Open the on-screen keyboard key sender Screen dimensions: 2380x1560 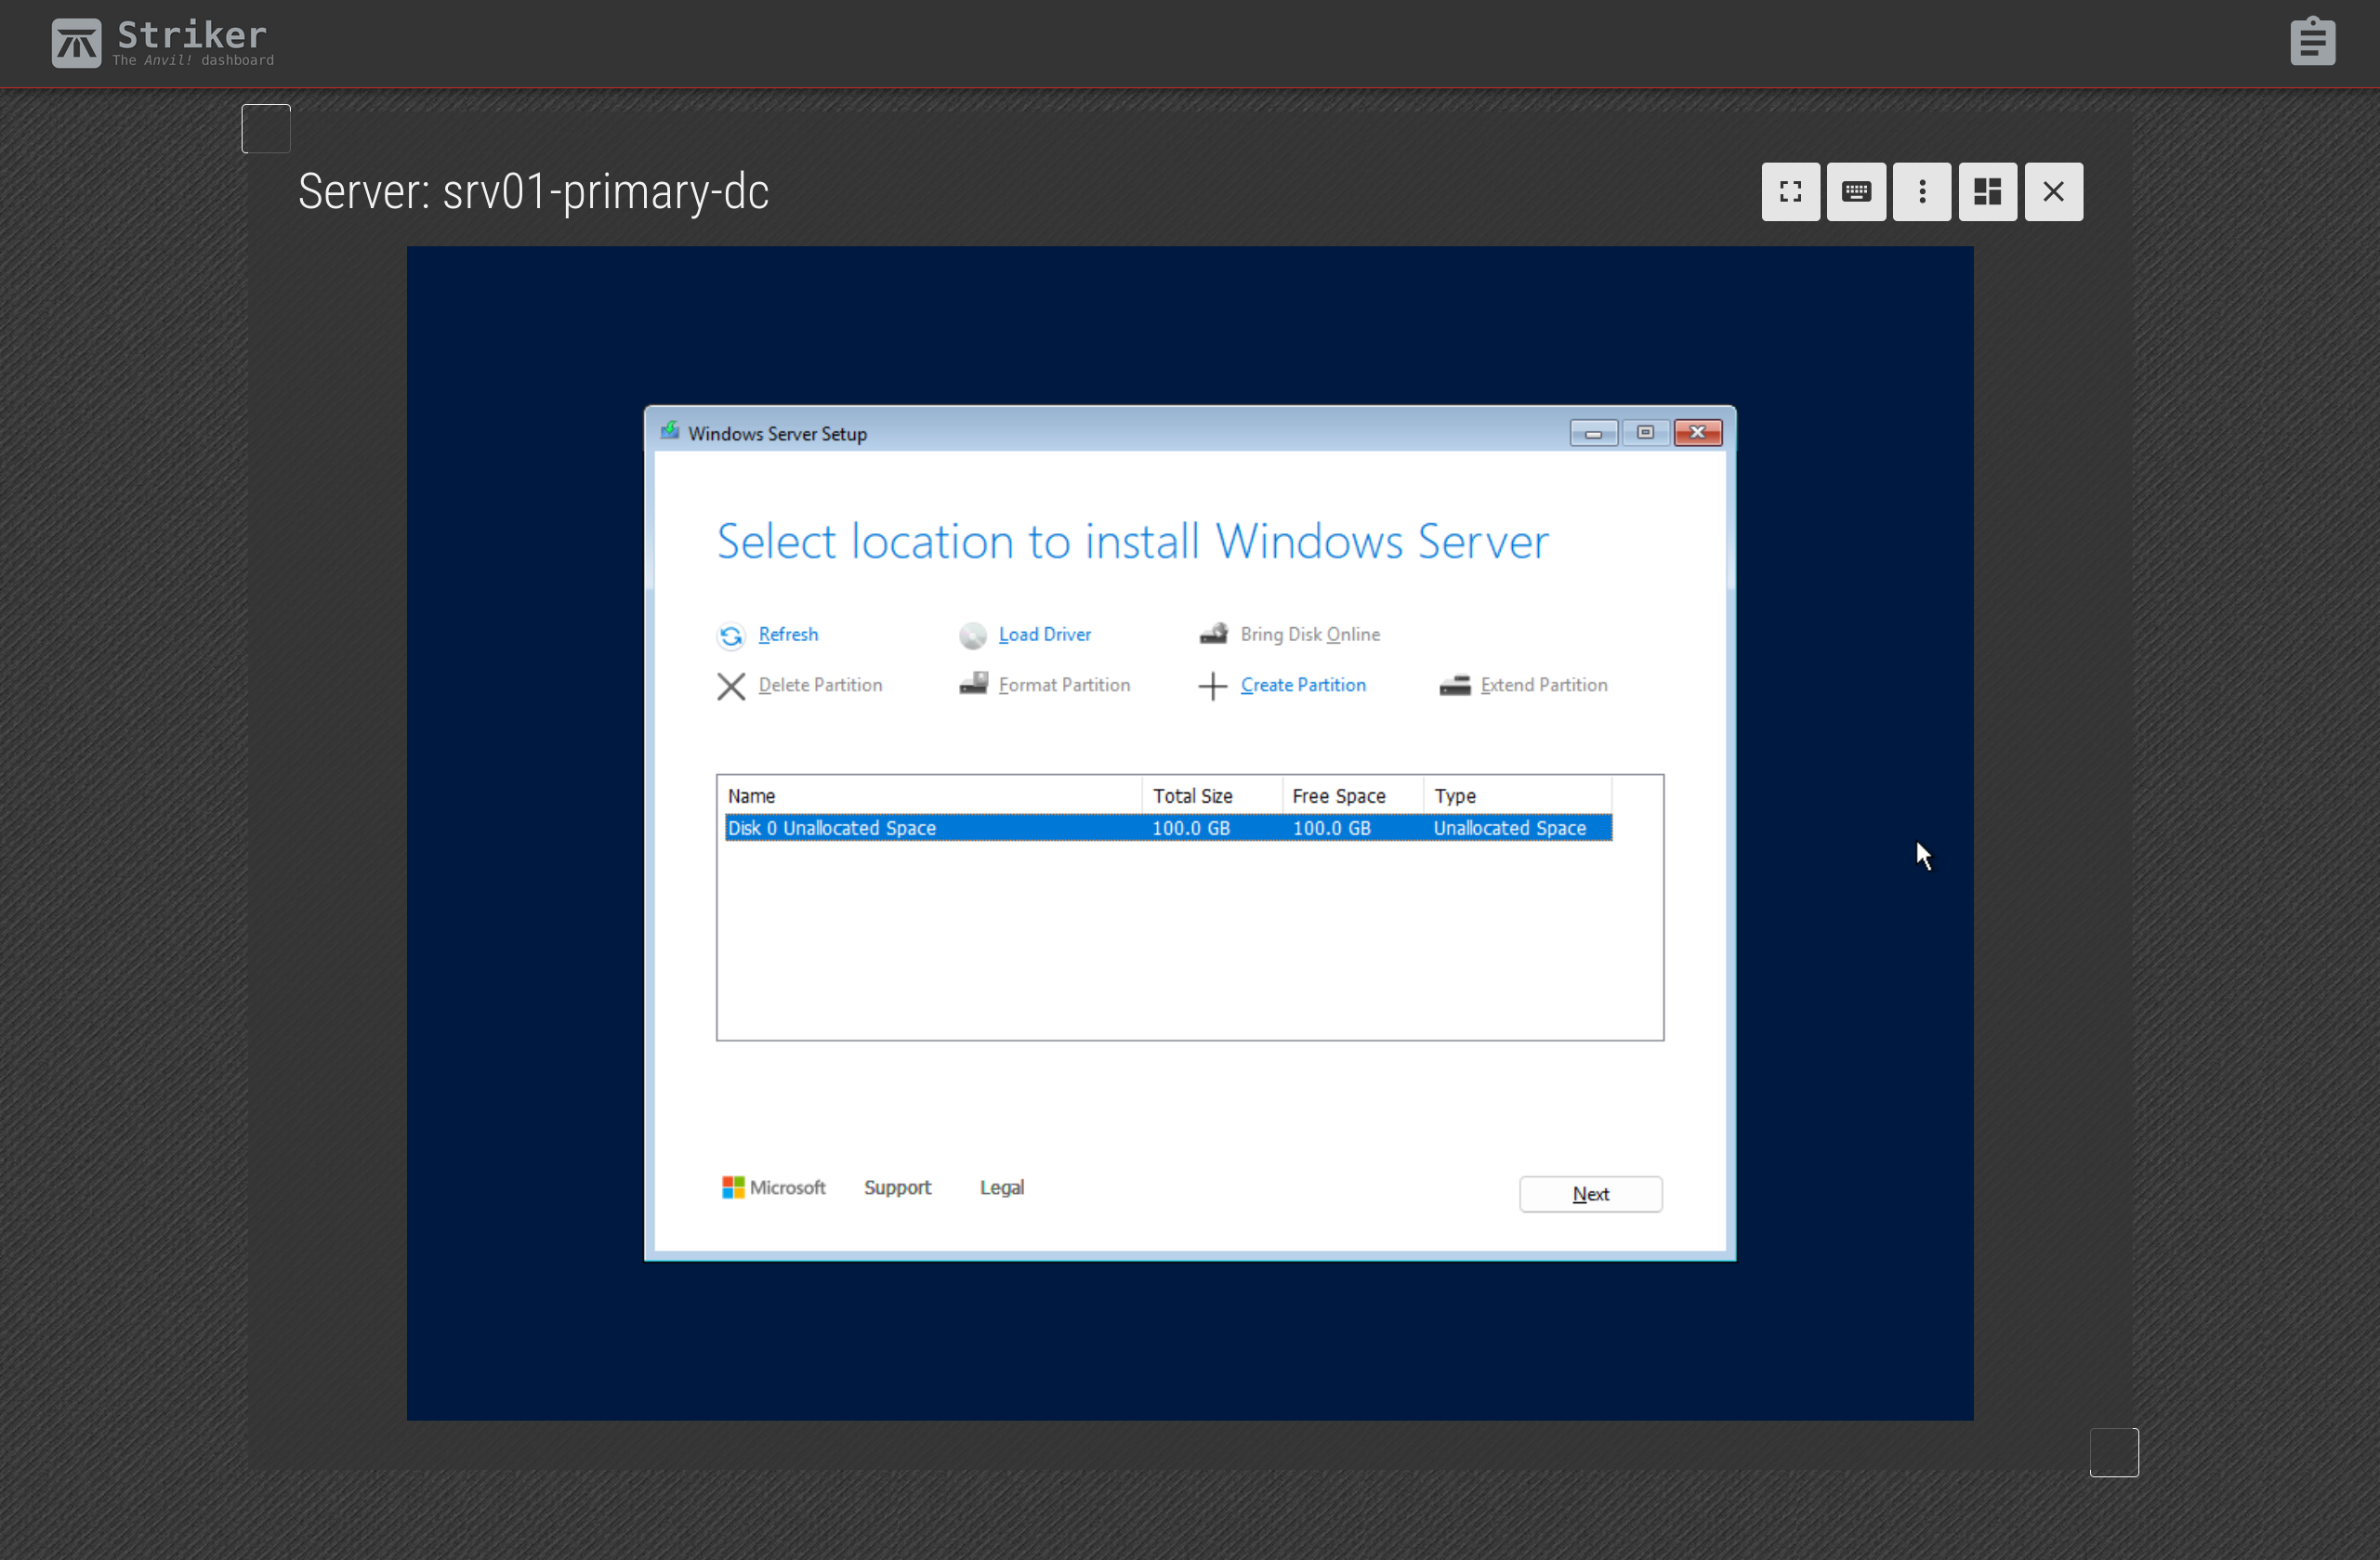coord(1856,192)
